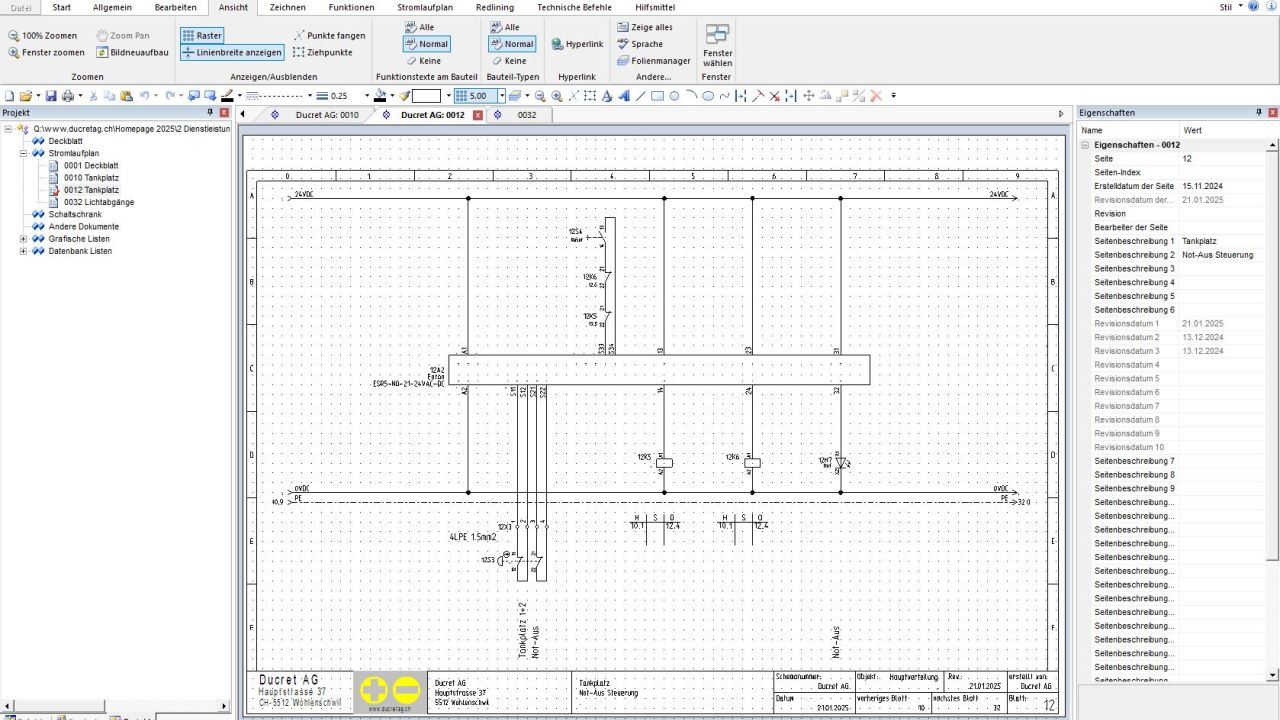Viewport: 1280px width, 720px height.
Task: Open the grid size 5.00 dropdown
Action: tap(501, 96)
